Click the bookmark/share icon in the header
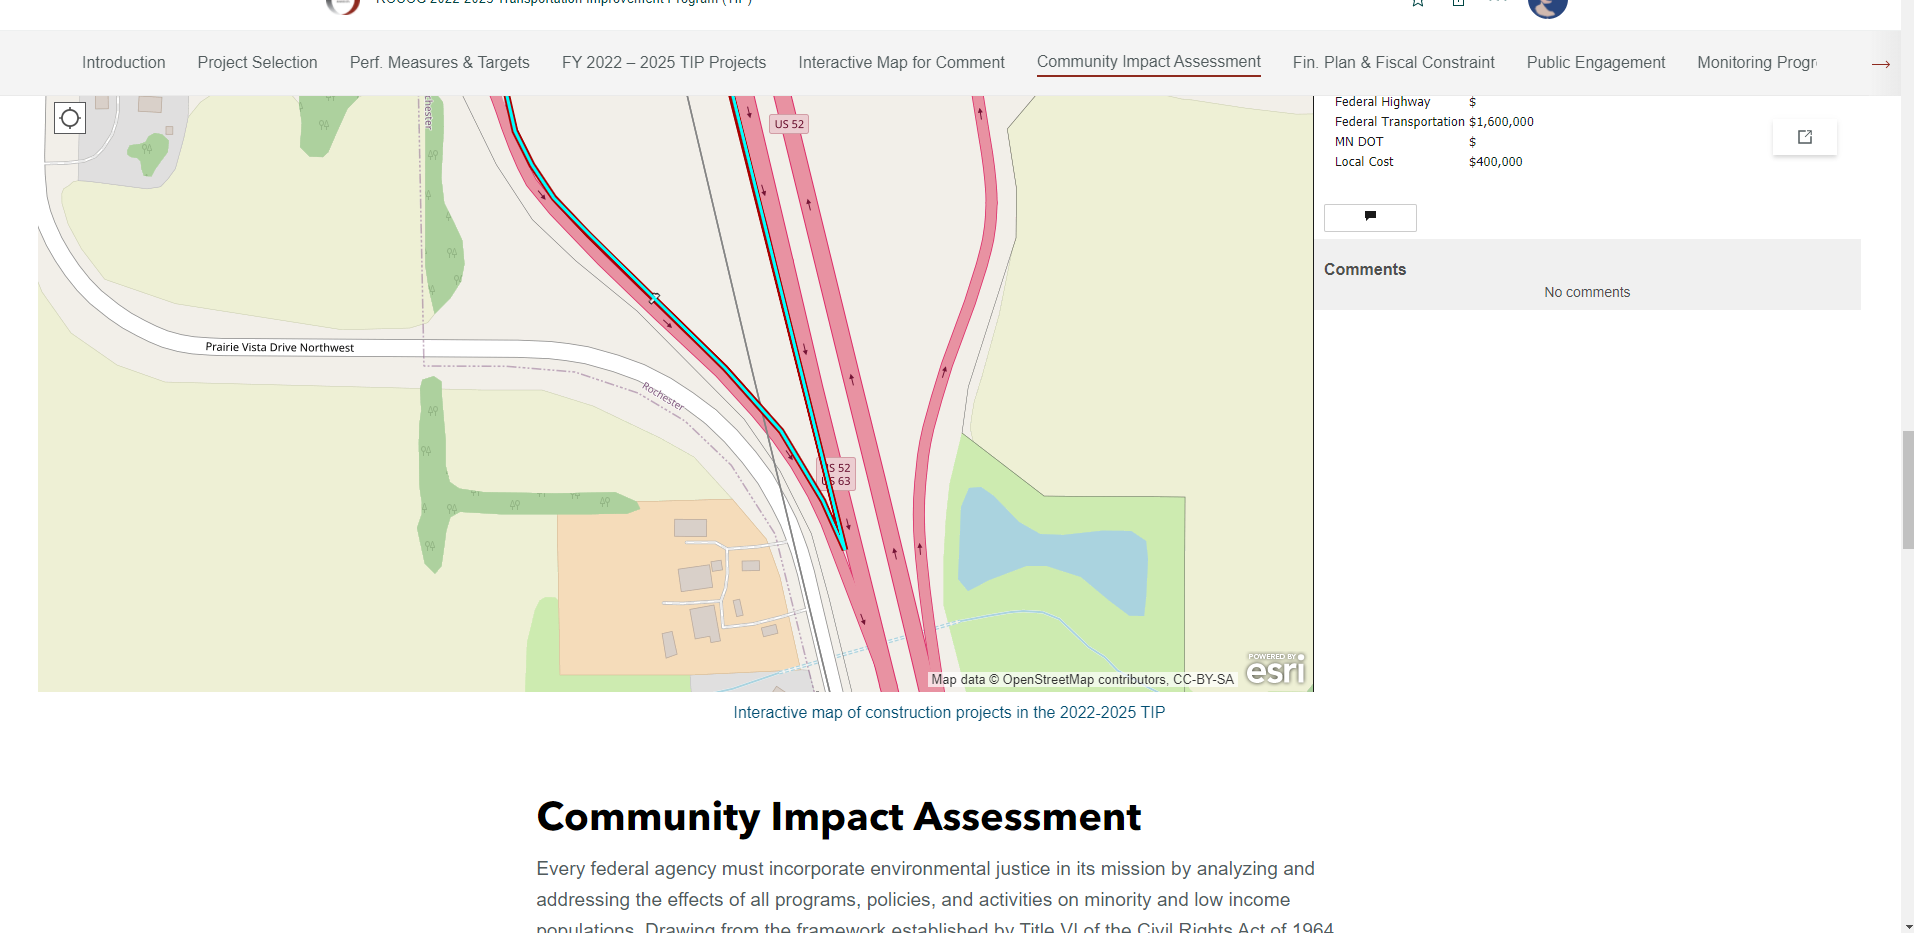Viewport: 1914px width, 933px height. pyautogui.click(x=1458, y=3)
